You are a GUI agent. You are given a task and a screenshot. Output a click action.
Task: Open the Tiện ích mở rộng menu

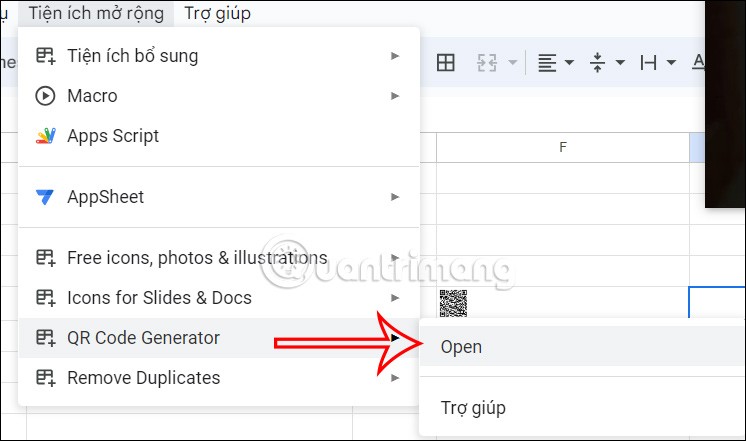pyautogui.click(x=96, y=13)
